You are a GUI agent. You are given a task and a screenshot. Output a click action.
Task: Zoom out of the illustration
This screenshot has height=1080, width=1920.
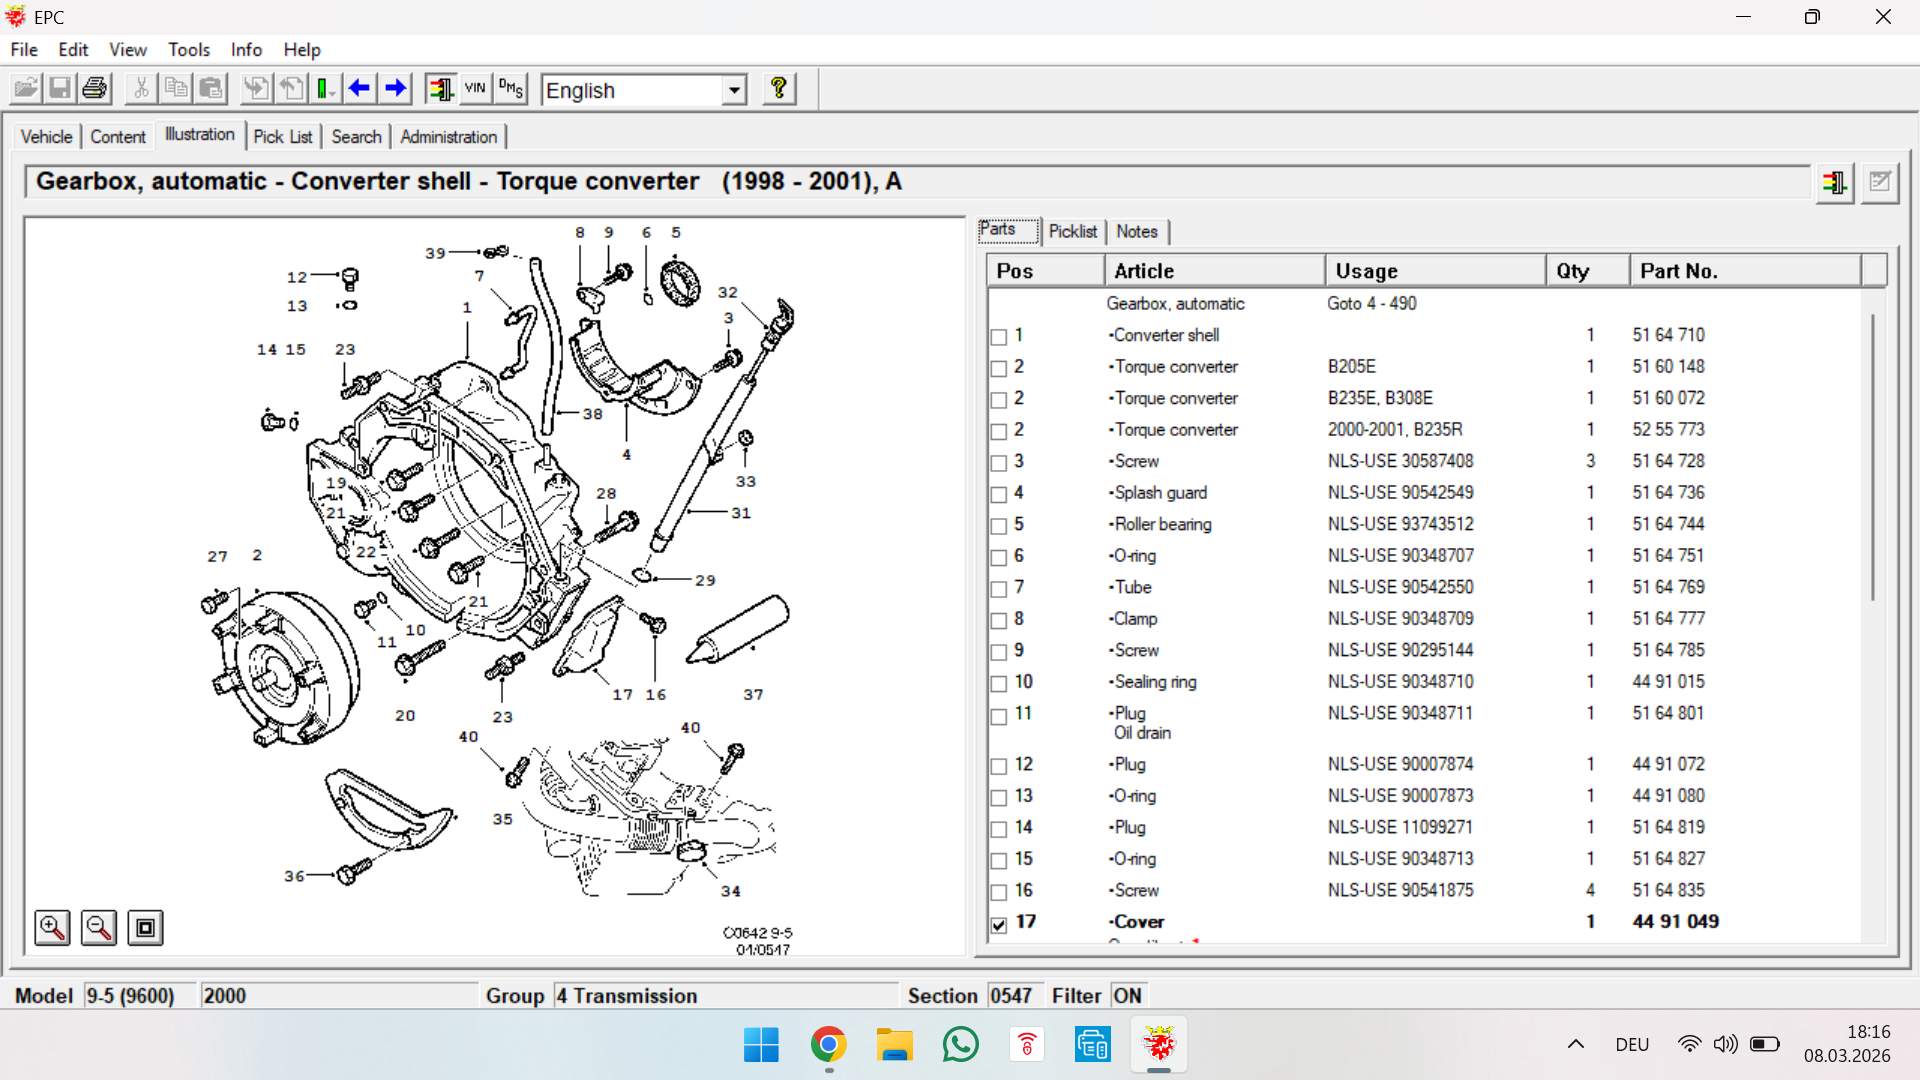[x=98, y=928]
